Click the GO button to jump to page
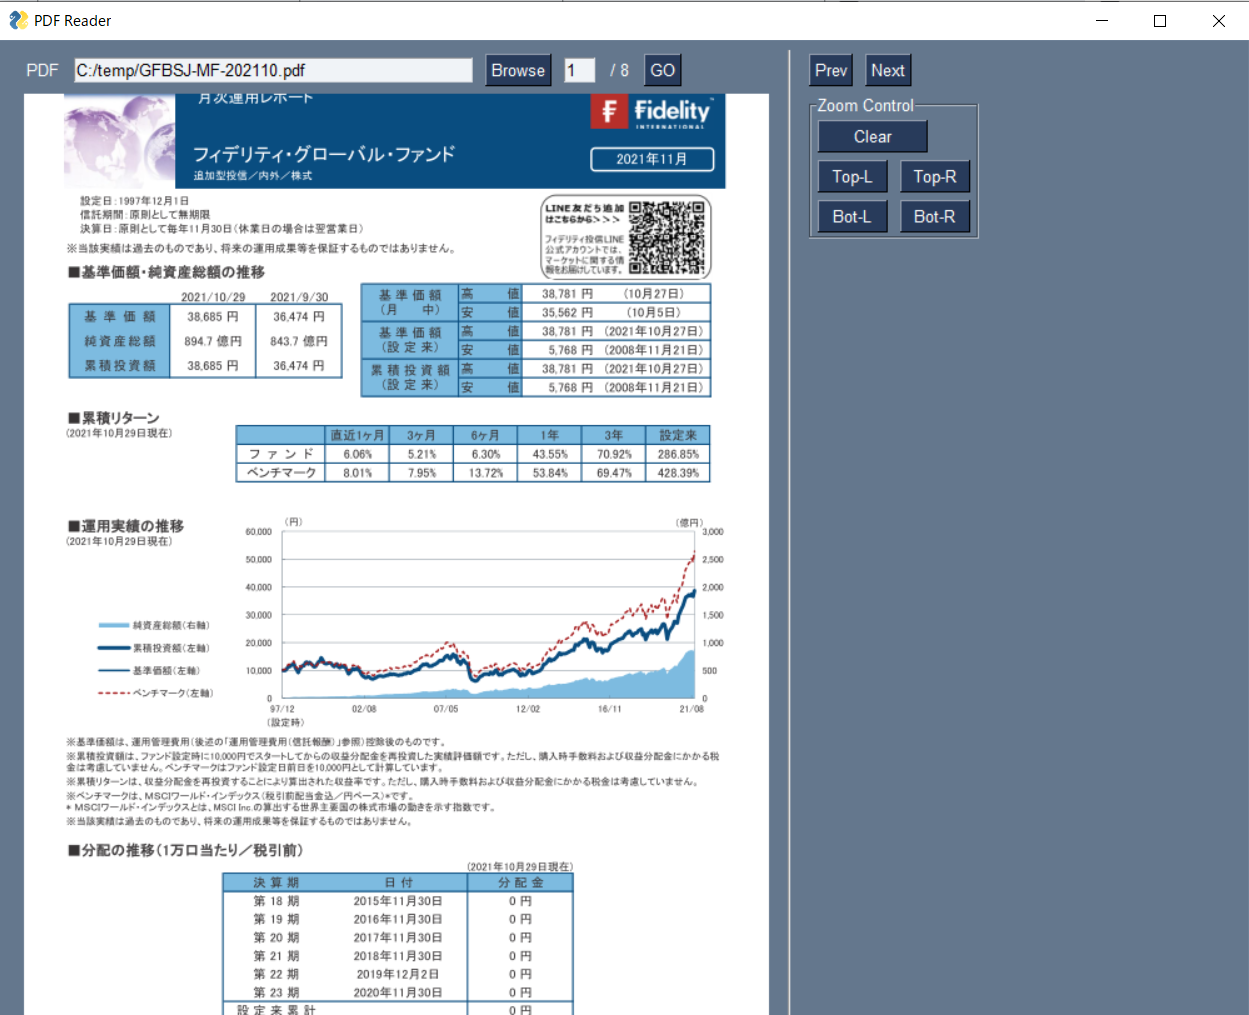Image resolution: width=1249 pixels, height=1015 pixels. pos(662,70)
